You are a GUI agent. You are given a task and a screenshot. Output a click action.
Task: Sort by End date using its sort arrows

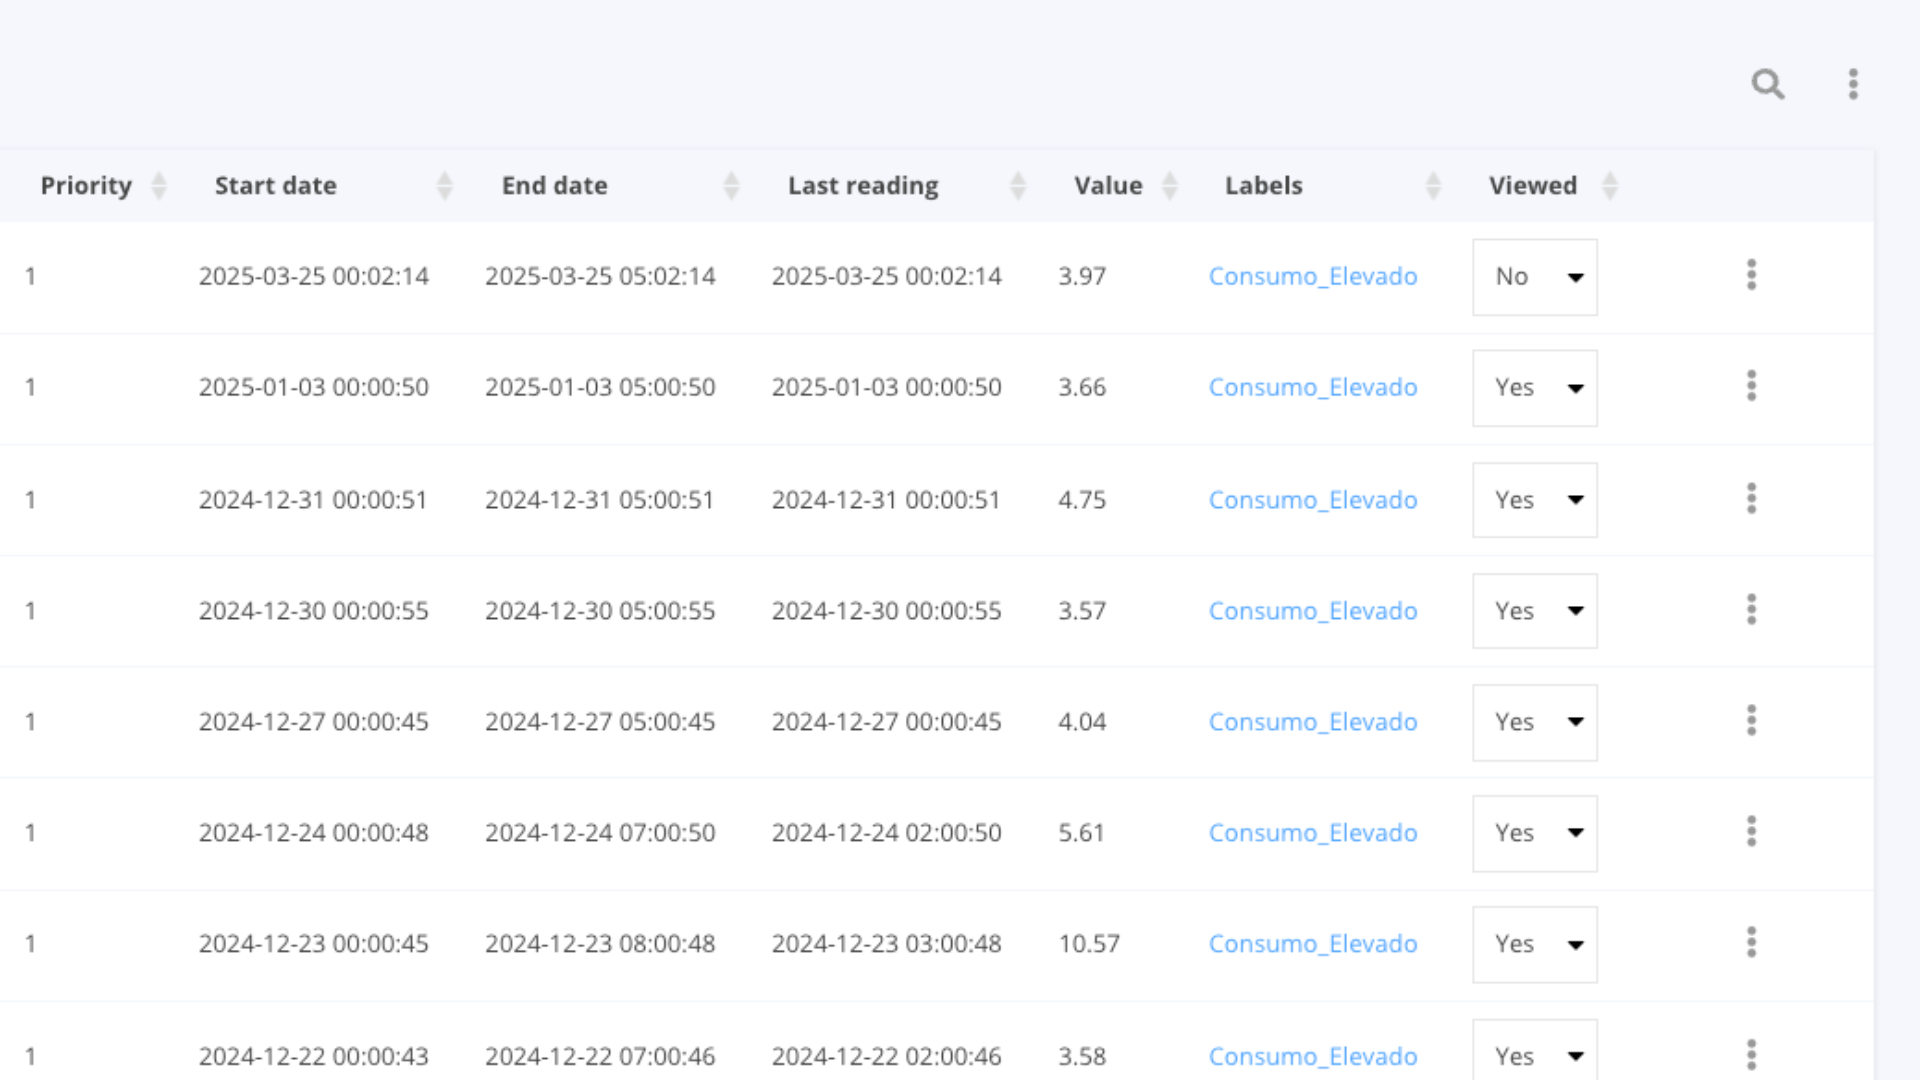click(731, 186)
